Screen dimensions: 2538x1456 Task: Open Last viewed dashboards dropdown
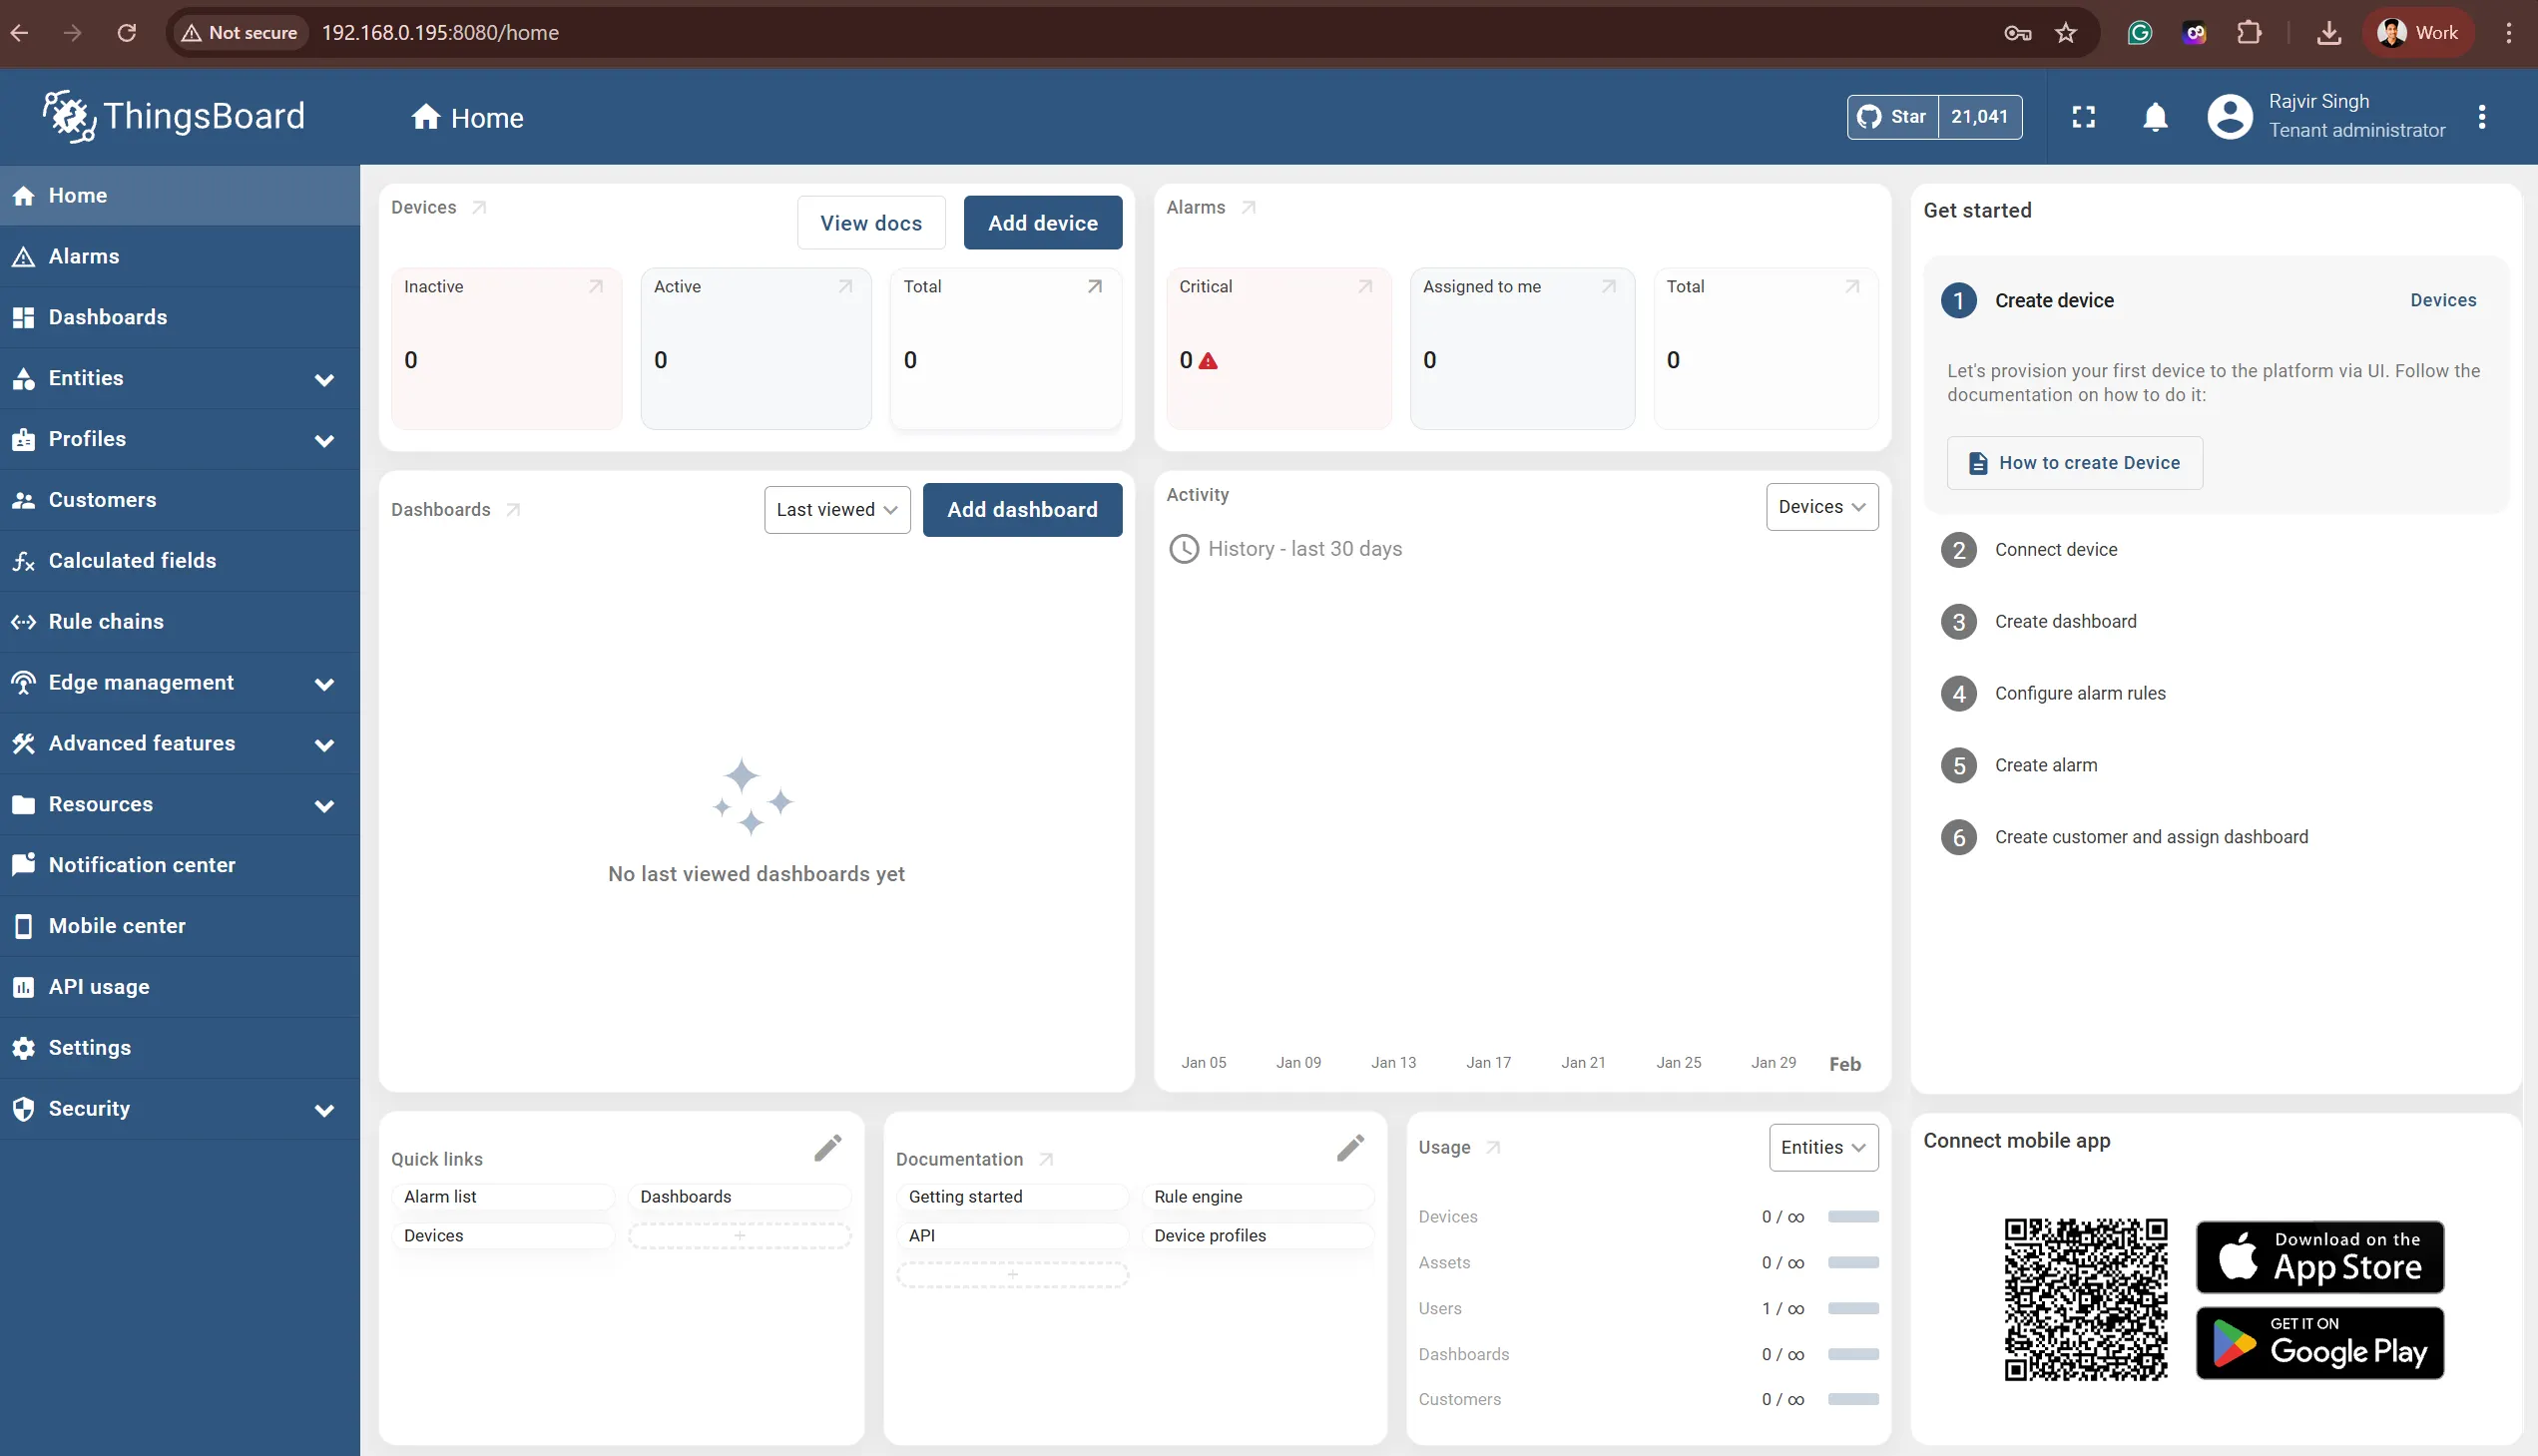pyautogui.click(x=837, y=510)
